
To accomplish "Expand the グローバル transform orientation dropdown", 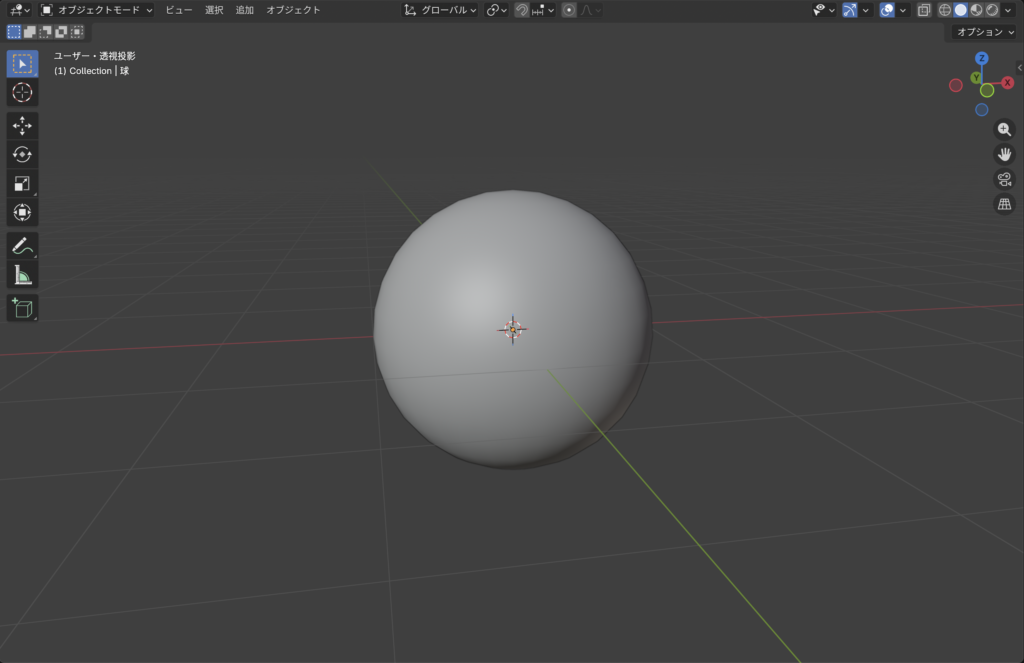I will 440,10.
